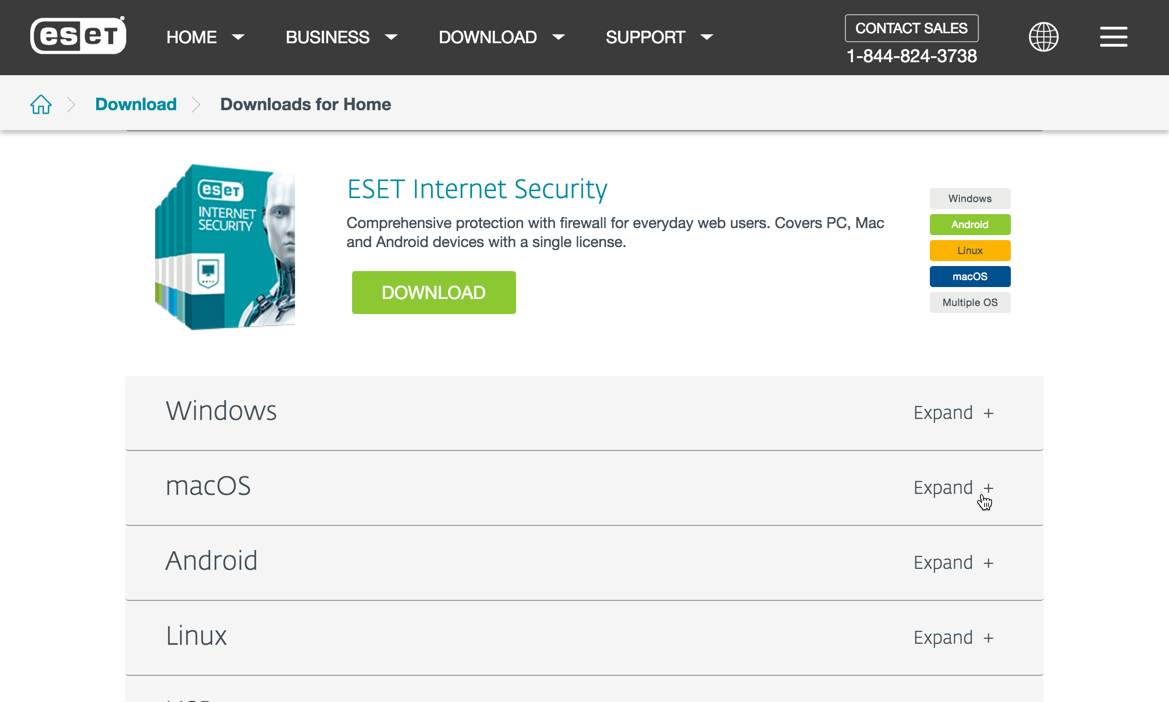Screen dimensions: 1169x702
Task: Click the CONTACT SALES button
Action: tap(911, 28)
